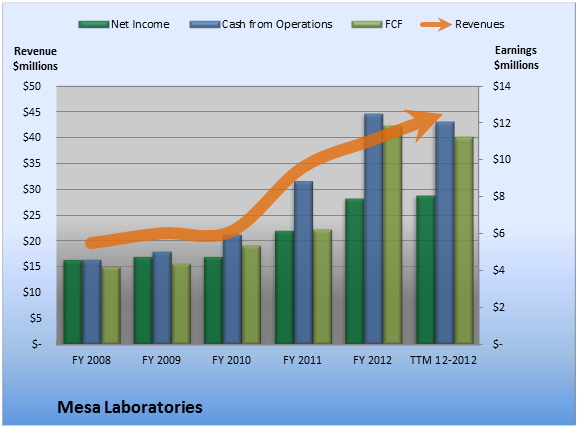Click the '$8' right axis value
577x427 pixels.
pyautogui.click(x=499, y=197)
